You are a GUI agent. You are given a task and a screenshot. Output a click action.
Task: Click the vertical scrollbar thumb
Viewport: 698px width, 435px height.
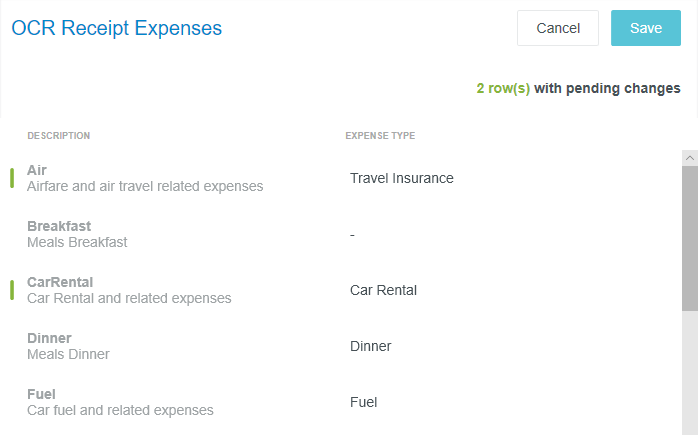689,238
